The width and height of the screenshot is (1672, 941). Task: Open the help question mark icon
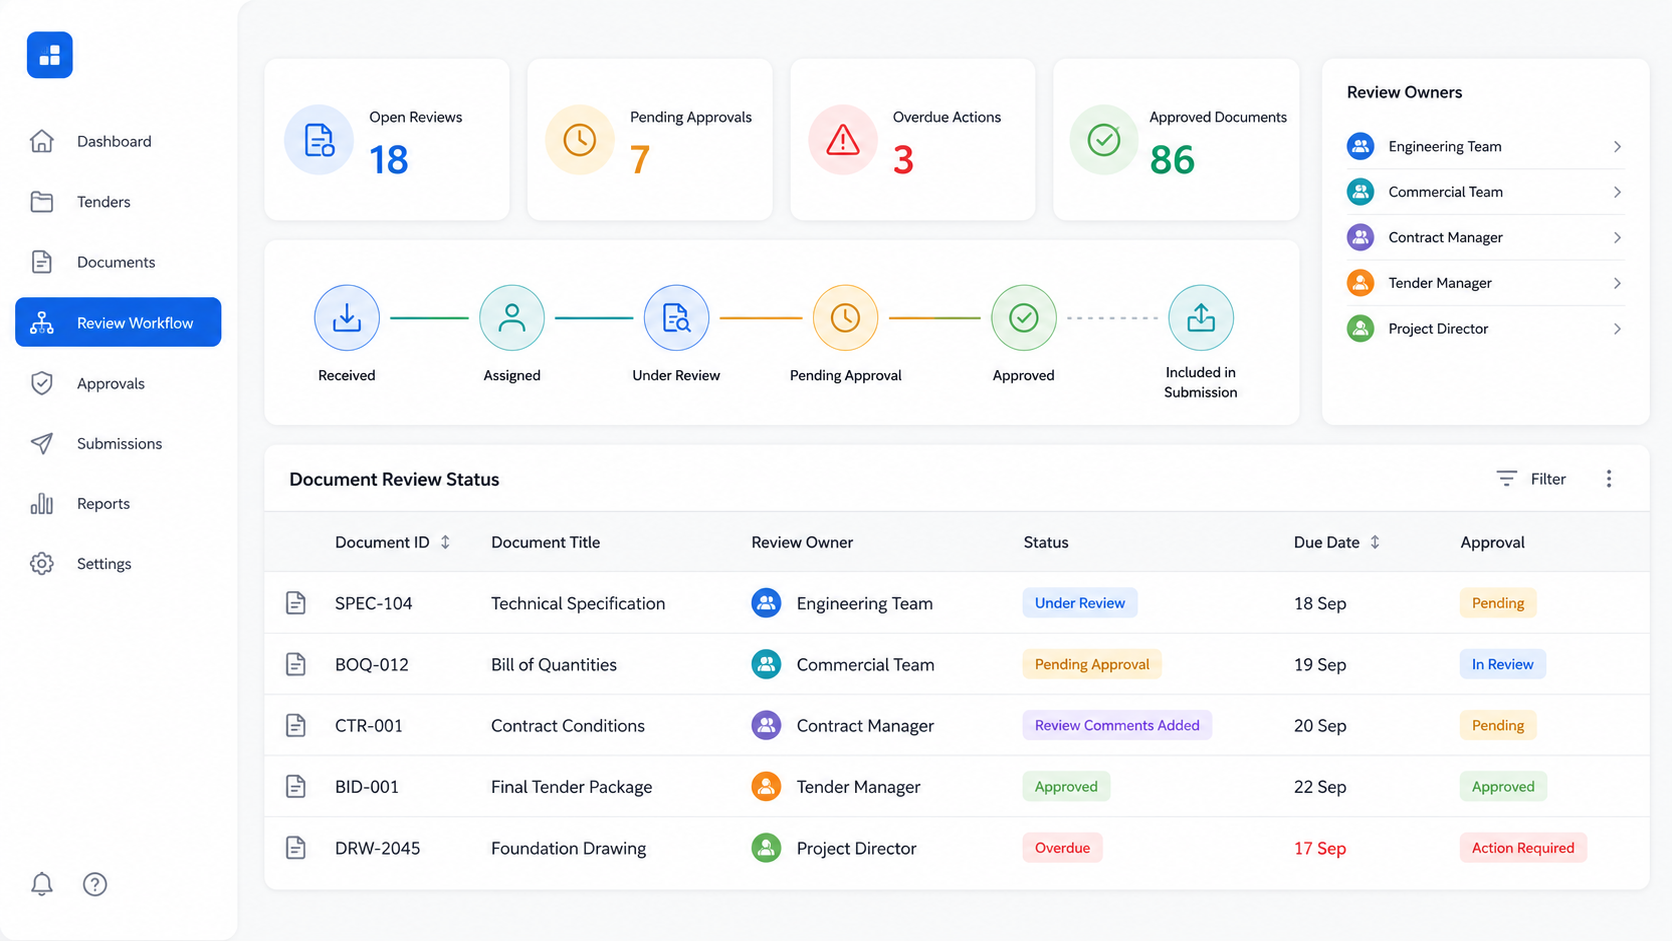click(x=95, y=884)
